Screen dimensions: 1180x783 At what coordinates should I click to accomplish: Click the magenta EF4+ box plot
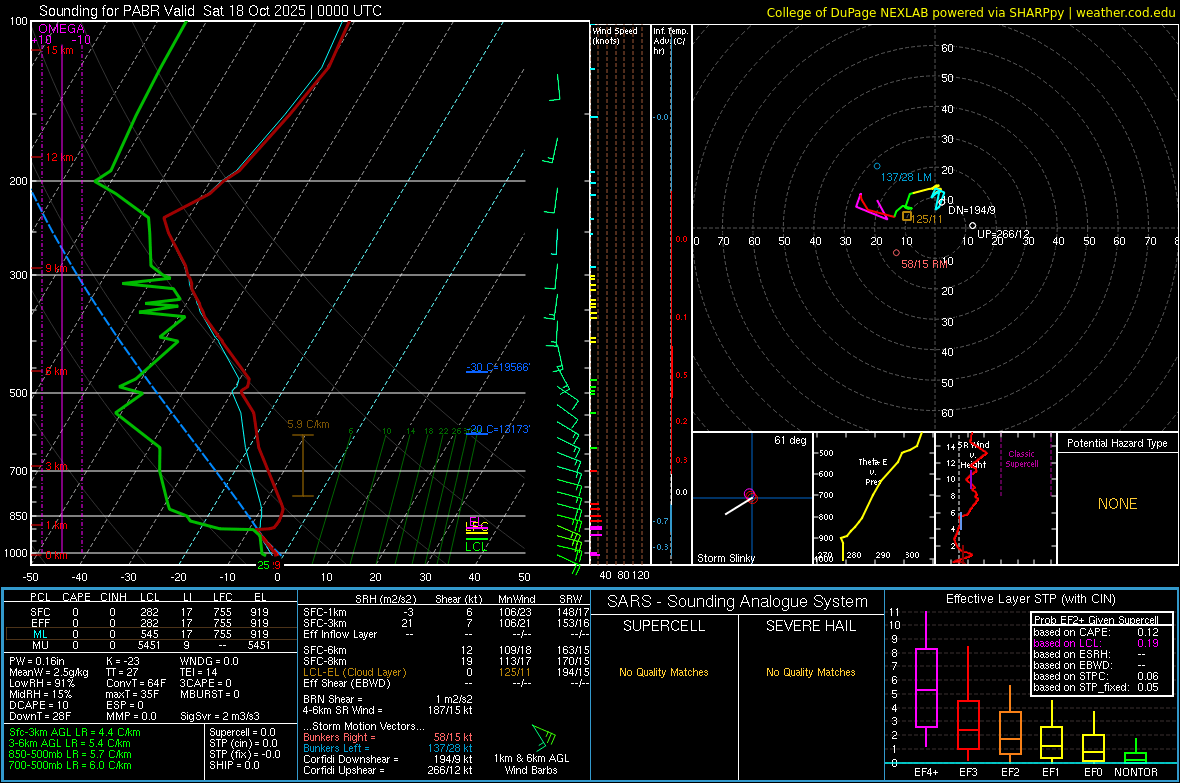(x=926, y=679)
